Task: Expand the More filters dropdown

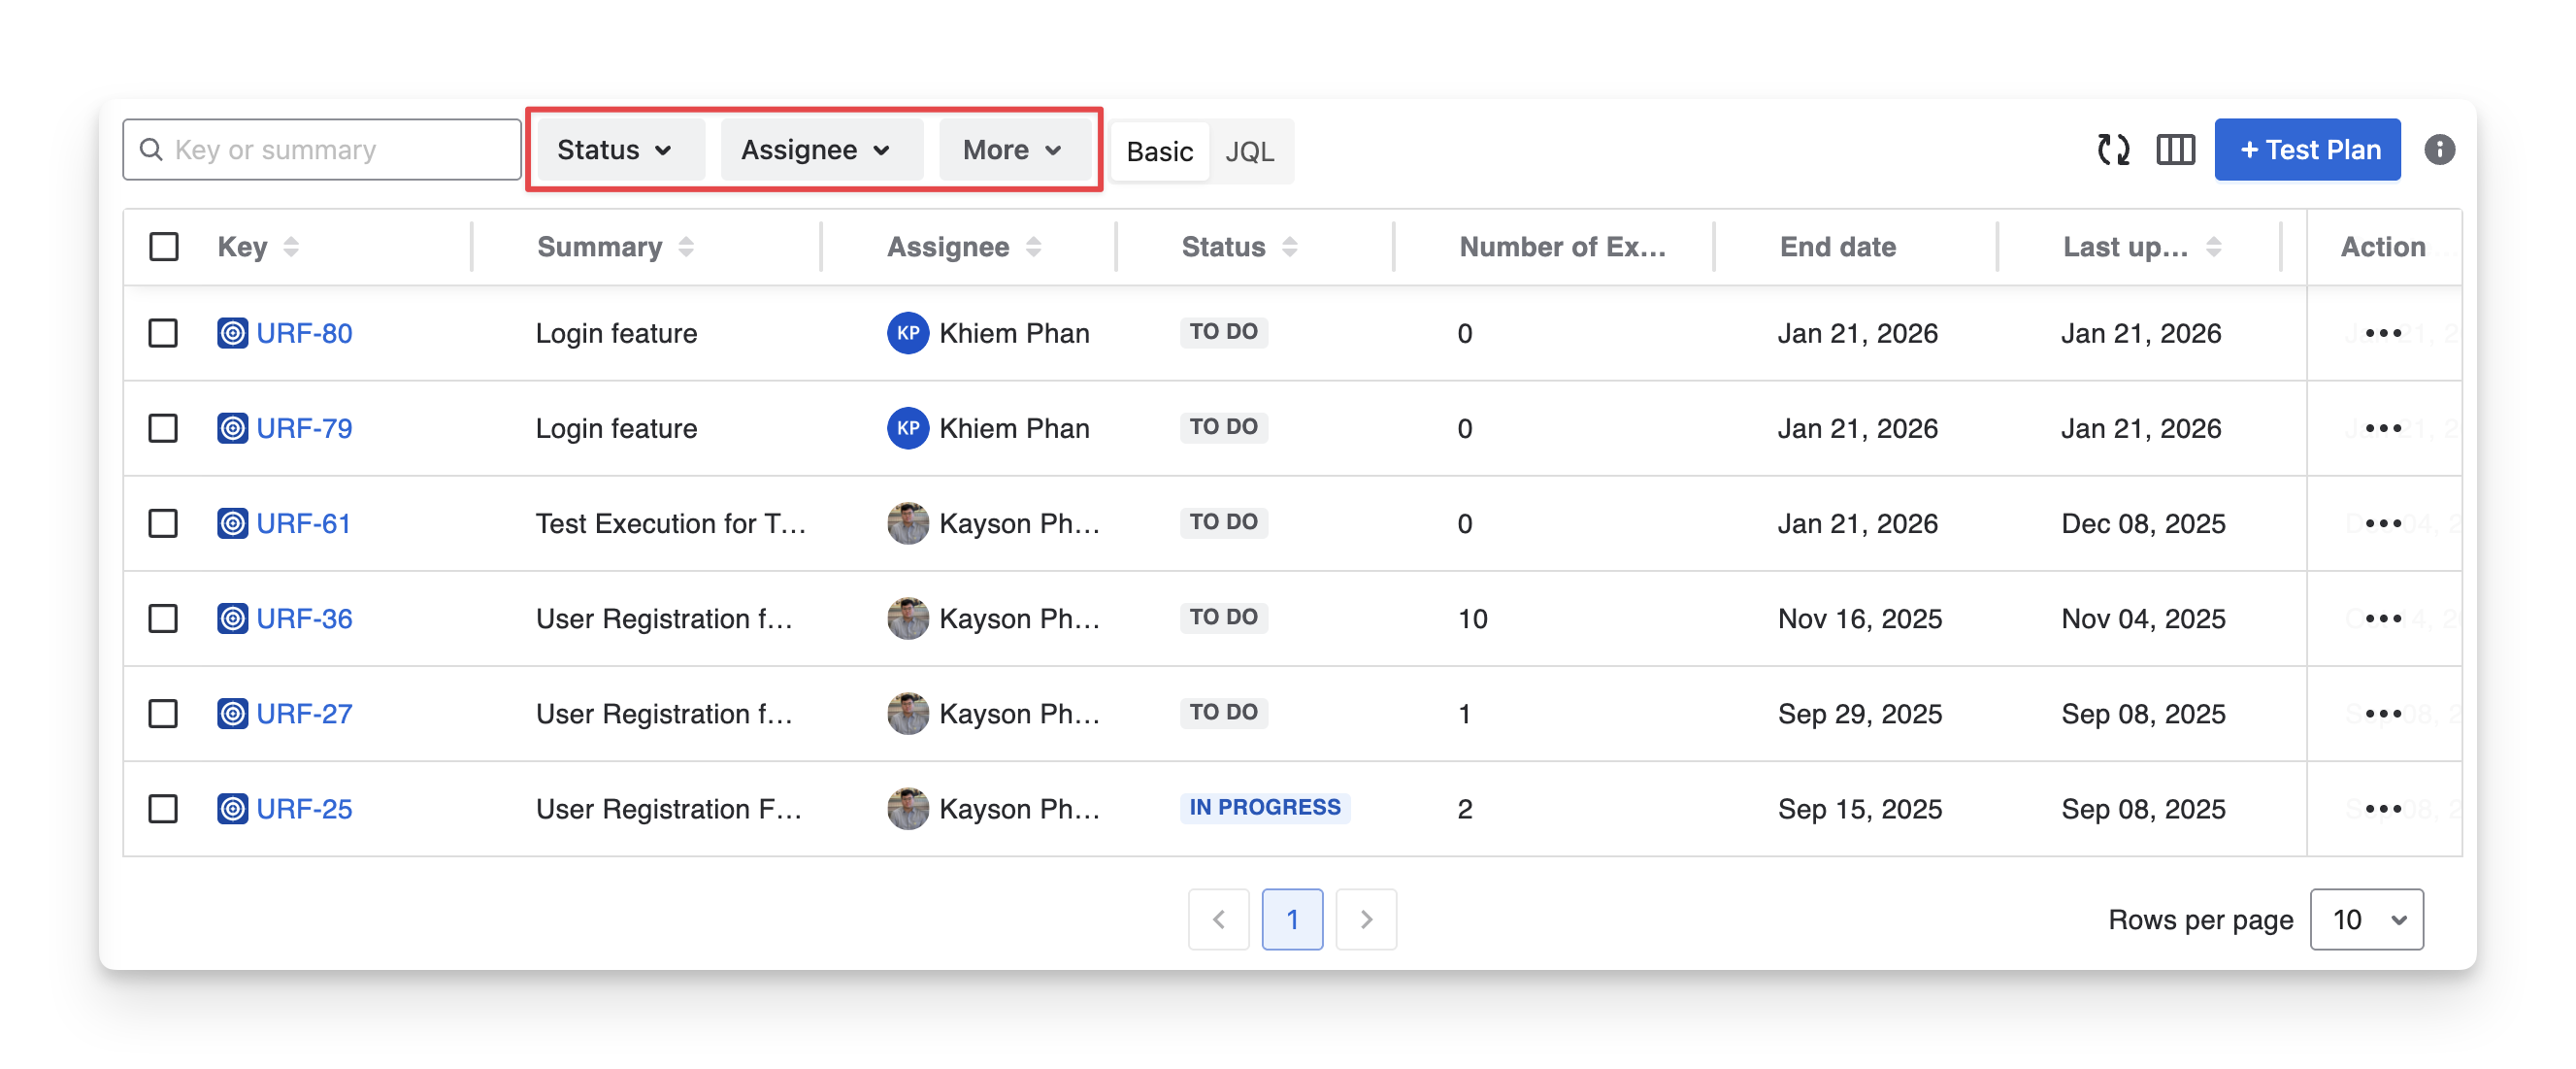Action: [x=1012, y=150]
